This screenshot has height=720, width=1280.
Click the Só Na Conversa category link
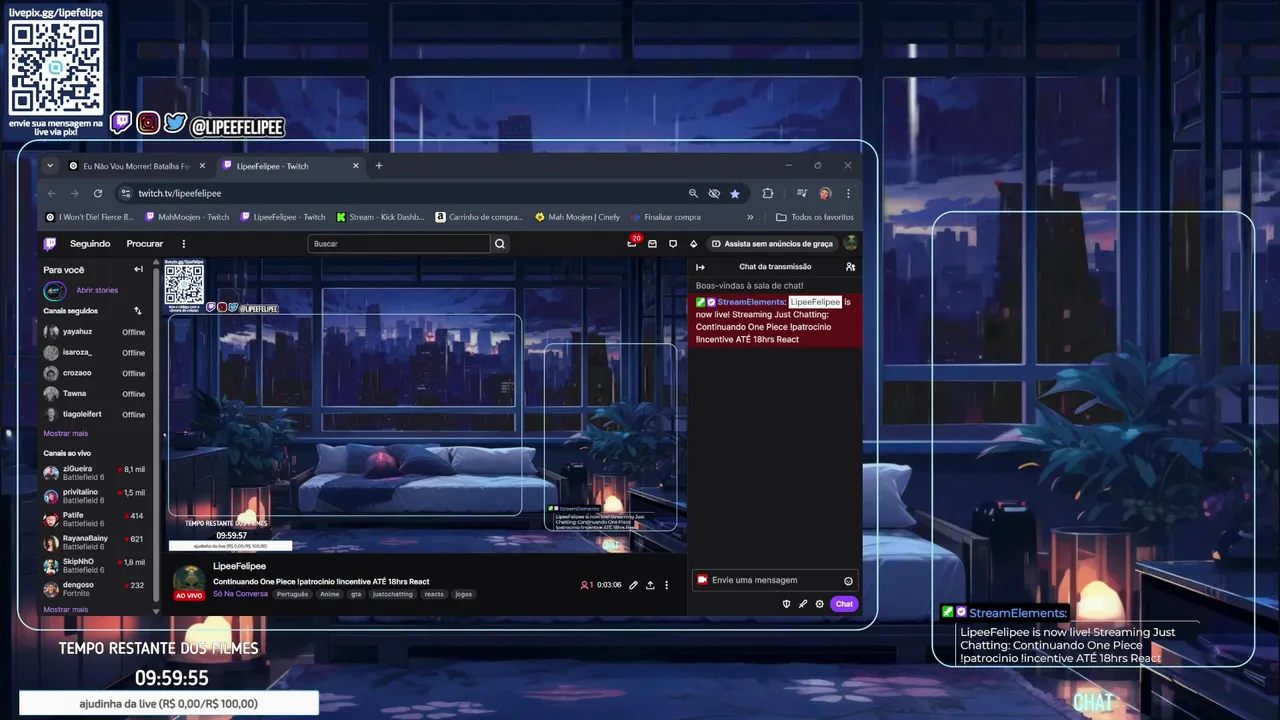(x=240, y=594)
